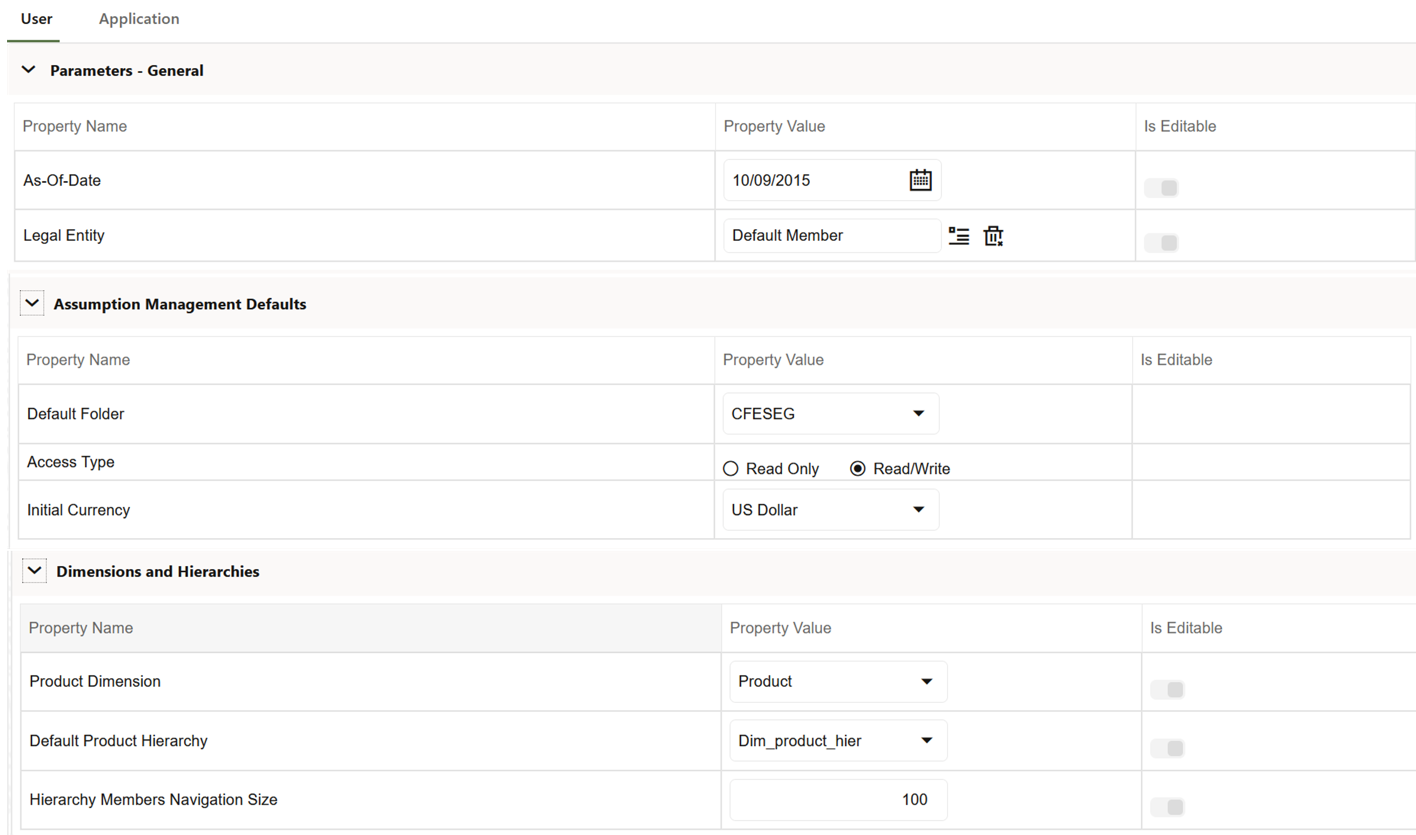Collapse the Parameters - General section
This screenshot has height=835, width=1416.
click(28, 70)
